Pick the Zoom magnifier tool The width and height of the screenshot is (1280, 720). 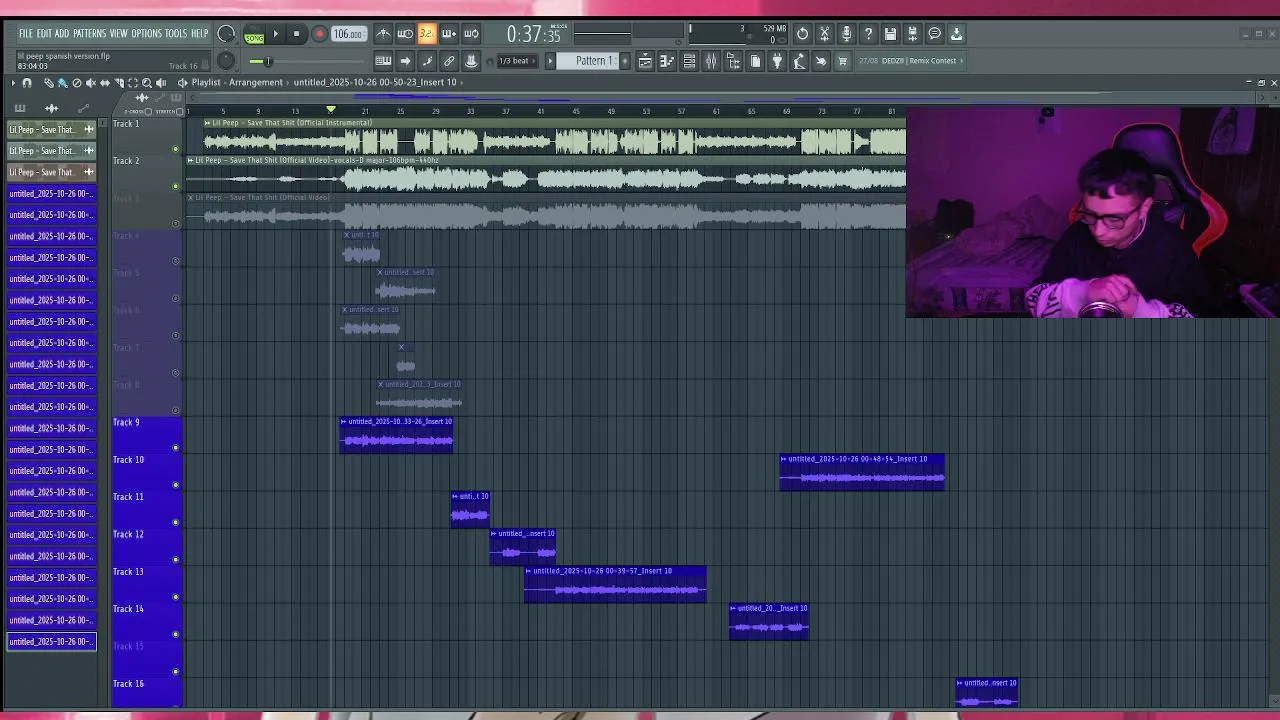point(147,82)
